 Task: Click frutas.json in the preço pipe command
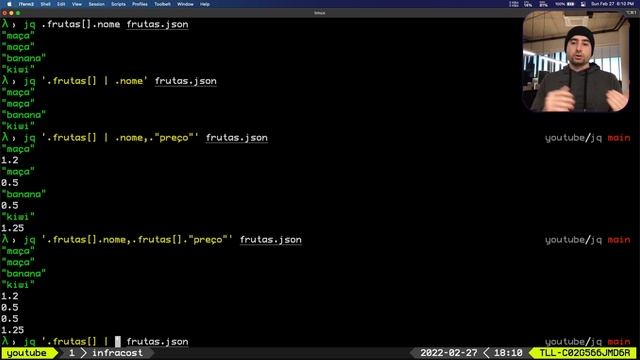tap(237, 138)
